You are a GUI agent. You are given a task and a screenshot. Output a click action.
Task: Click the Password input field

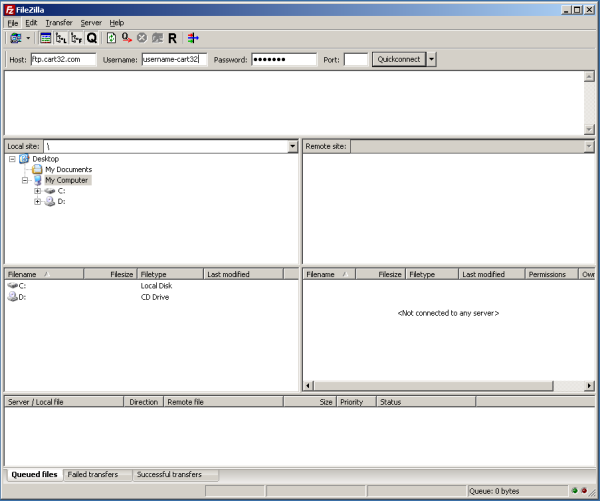pos(284,59)
